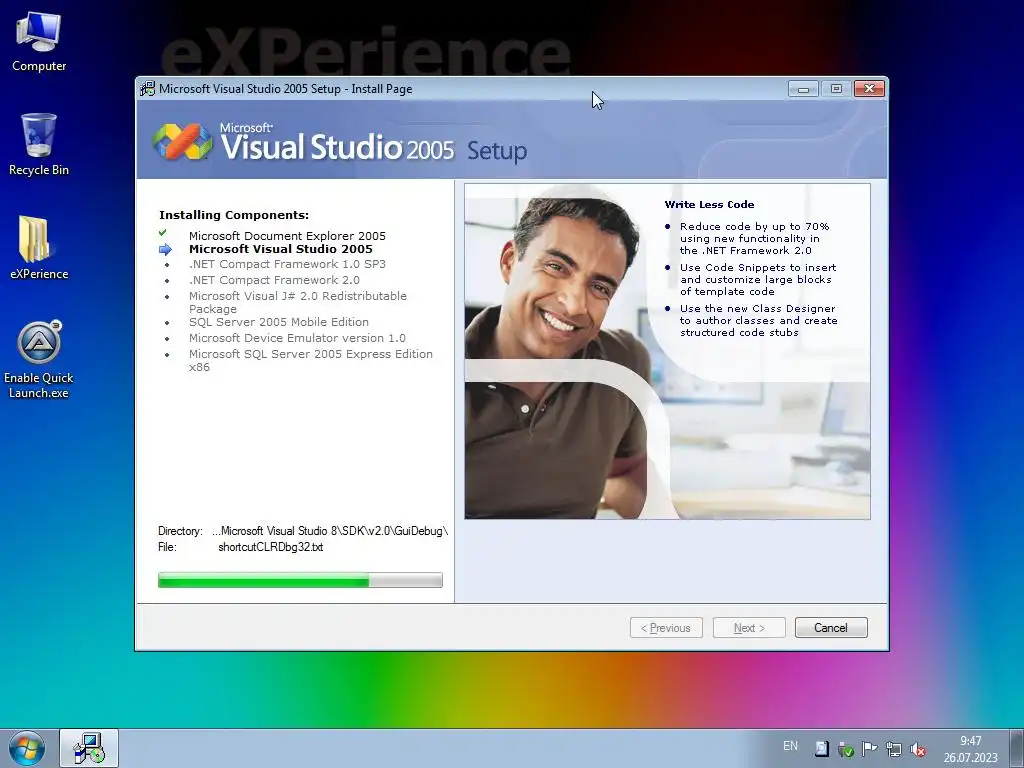1024x768 pixels.
Task: Click 'Use the new Class Designer' bullet
Action: pyautogui.click(x=758, y=321)
